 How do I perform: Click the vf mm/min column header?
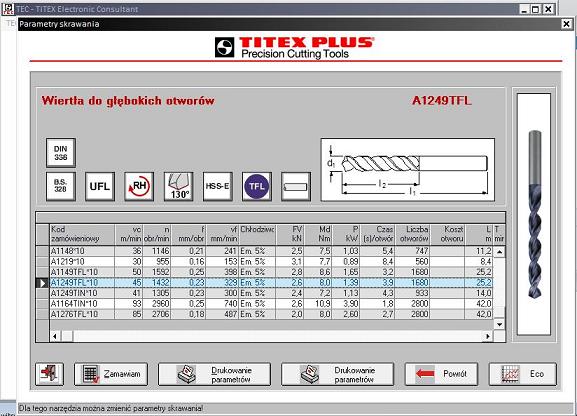pyautogui.click(x=222, y=234)
